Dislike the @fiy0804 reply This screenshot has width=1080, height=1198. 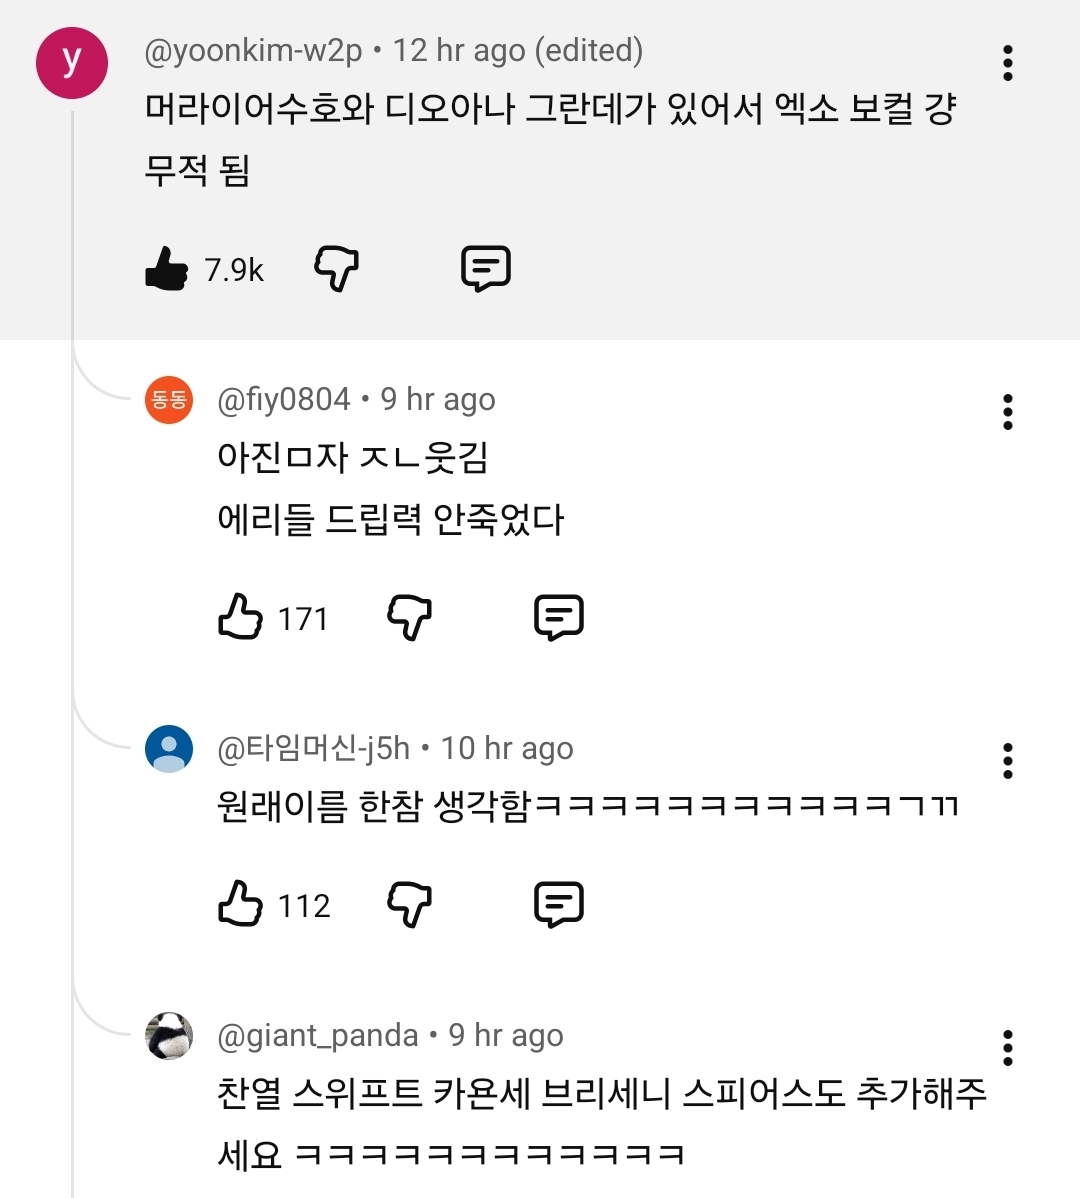point(409,617)
